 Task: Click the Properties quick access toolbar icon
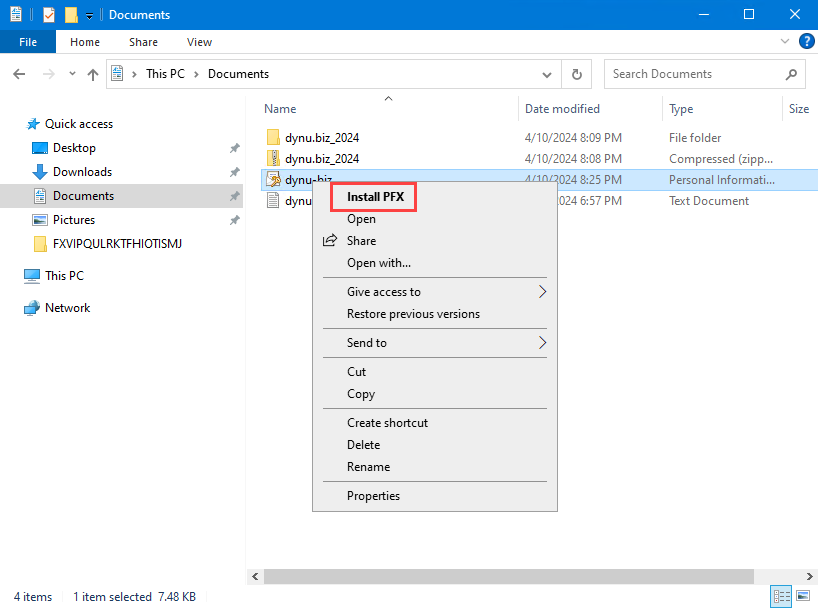(x=49, y=15)
